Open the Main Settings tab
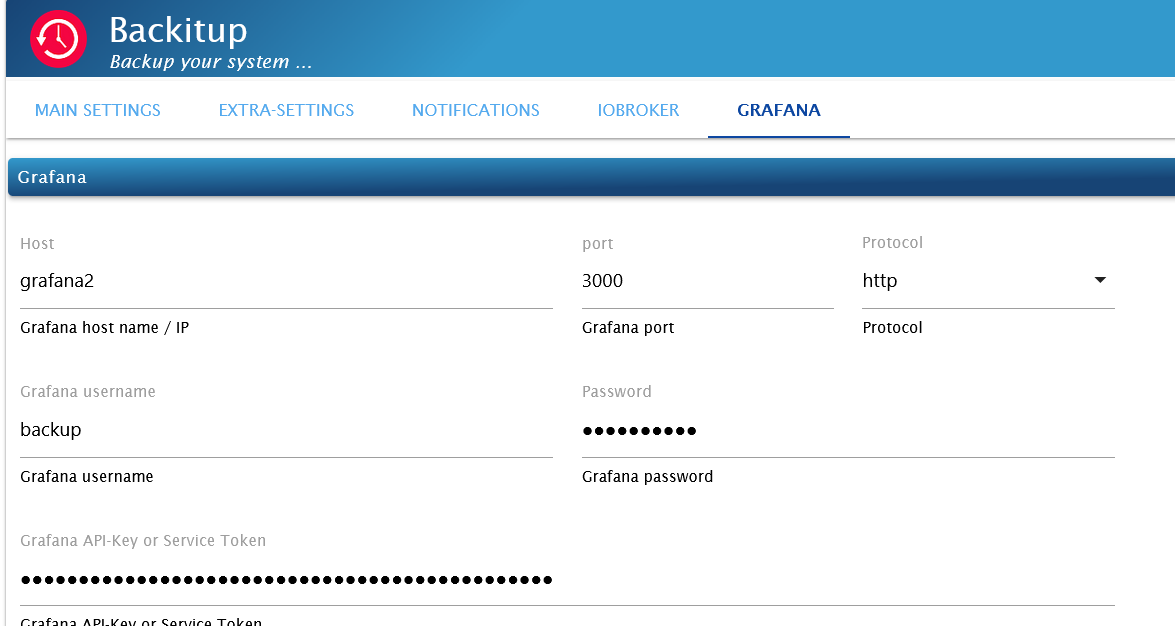Viewport: 1175px width, 626px height. coord(97,110)
